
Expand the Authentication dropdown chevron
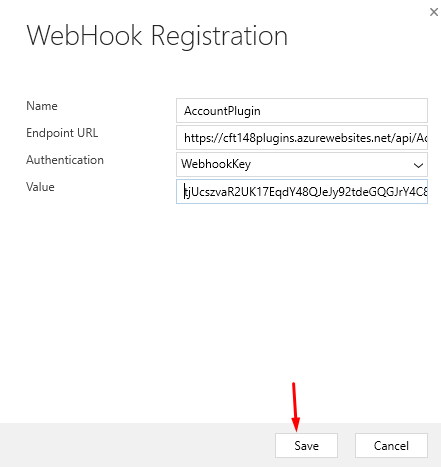[418, 165]
